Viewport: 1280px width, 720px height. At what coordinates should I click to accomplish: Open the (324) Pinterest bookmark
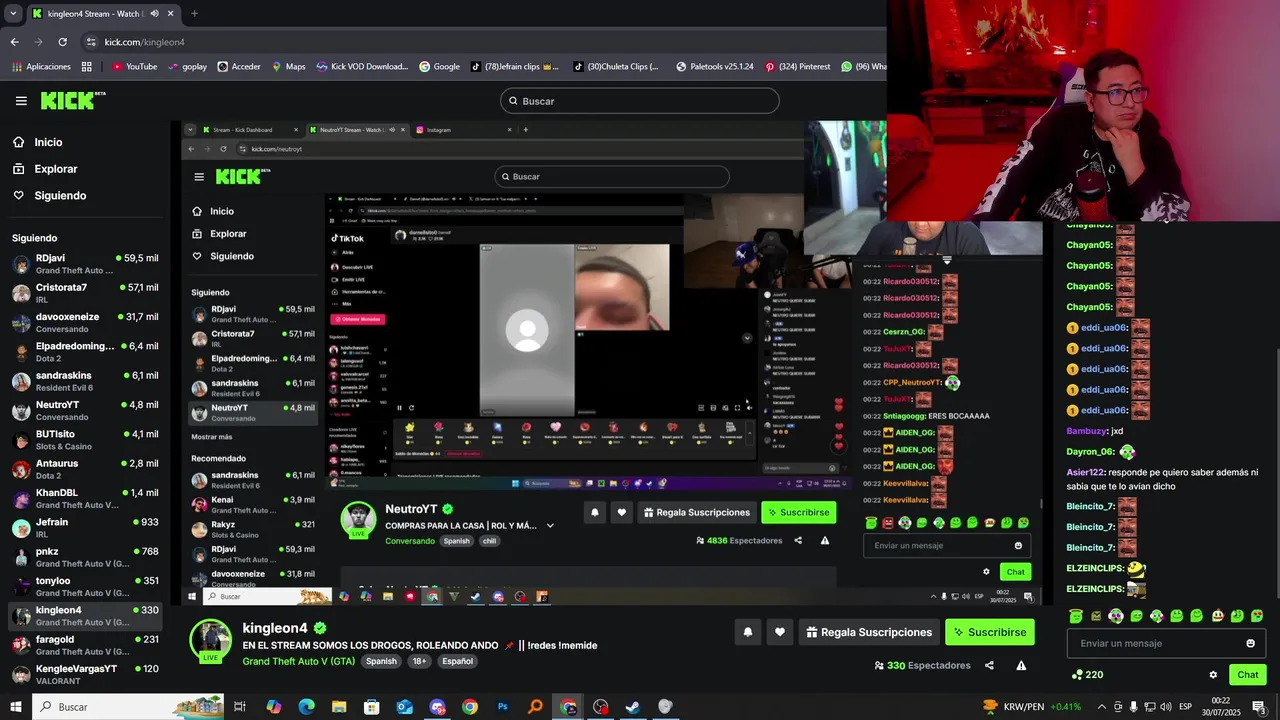(x=798, y=67)
